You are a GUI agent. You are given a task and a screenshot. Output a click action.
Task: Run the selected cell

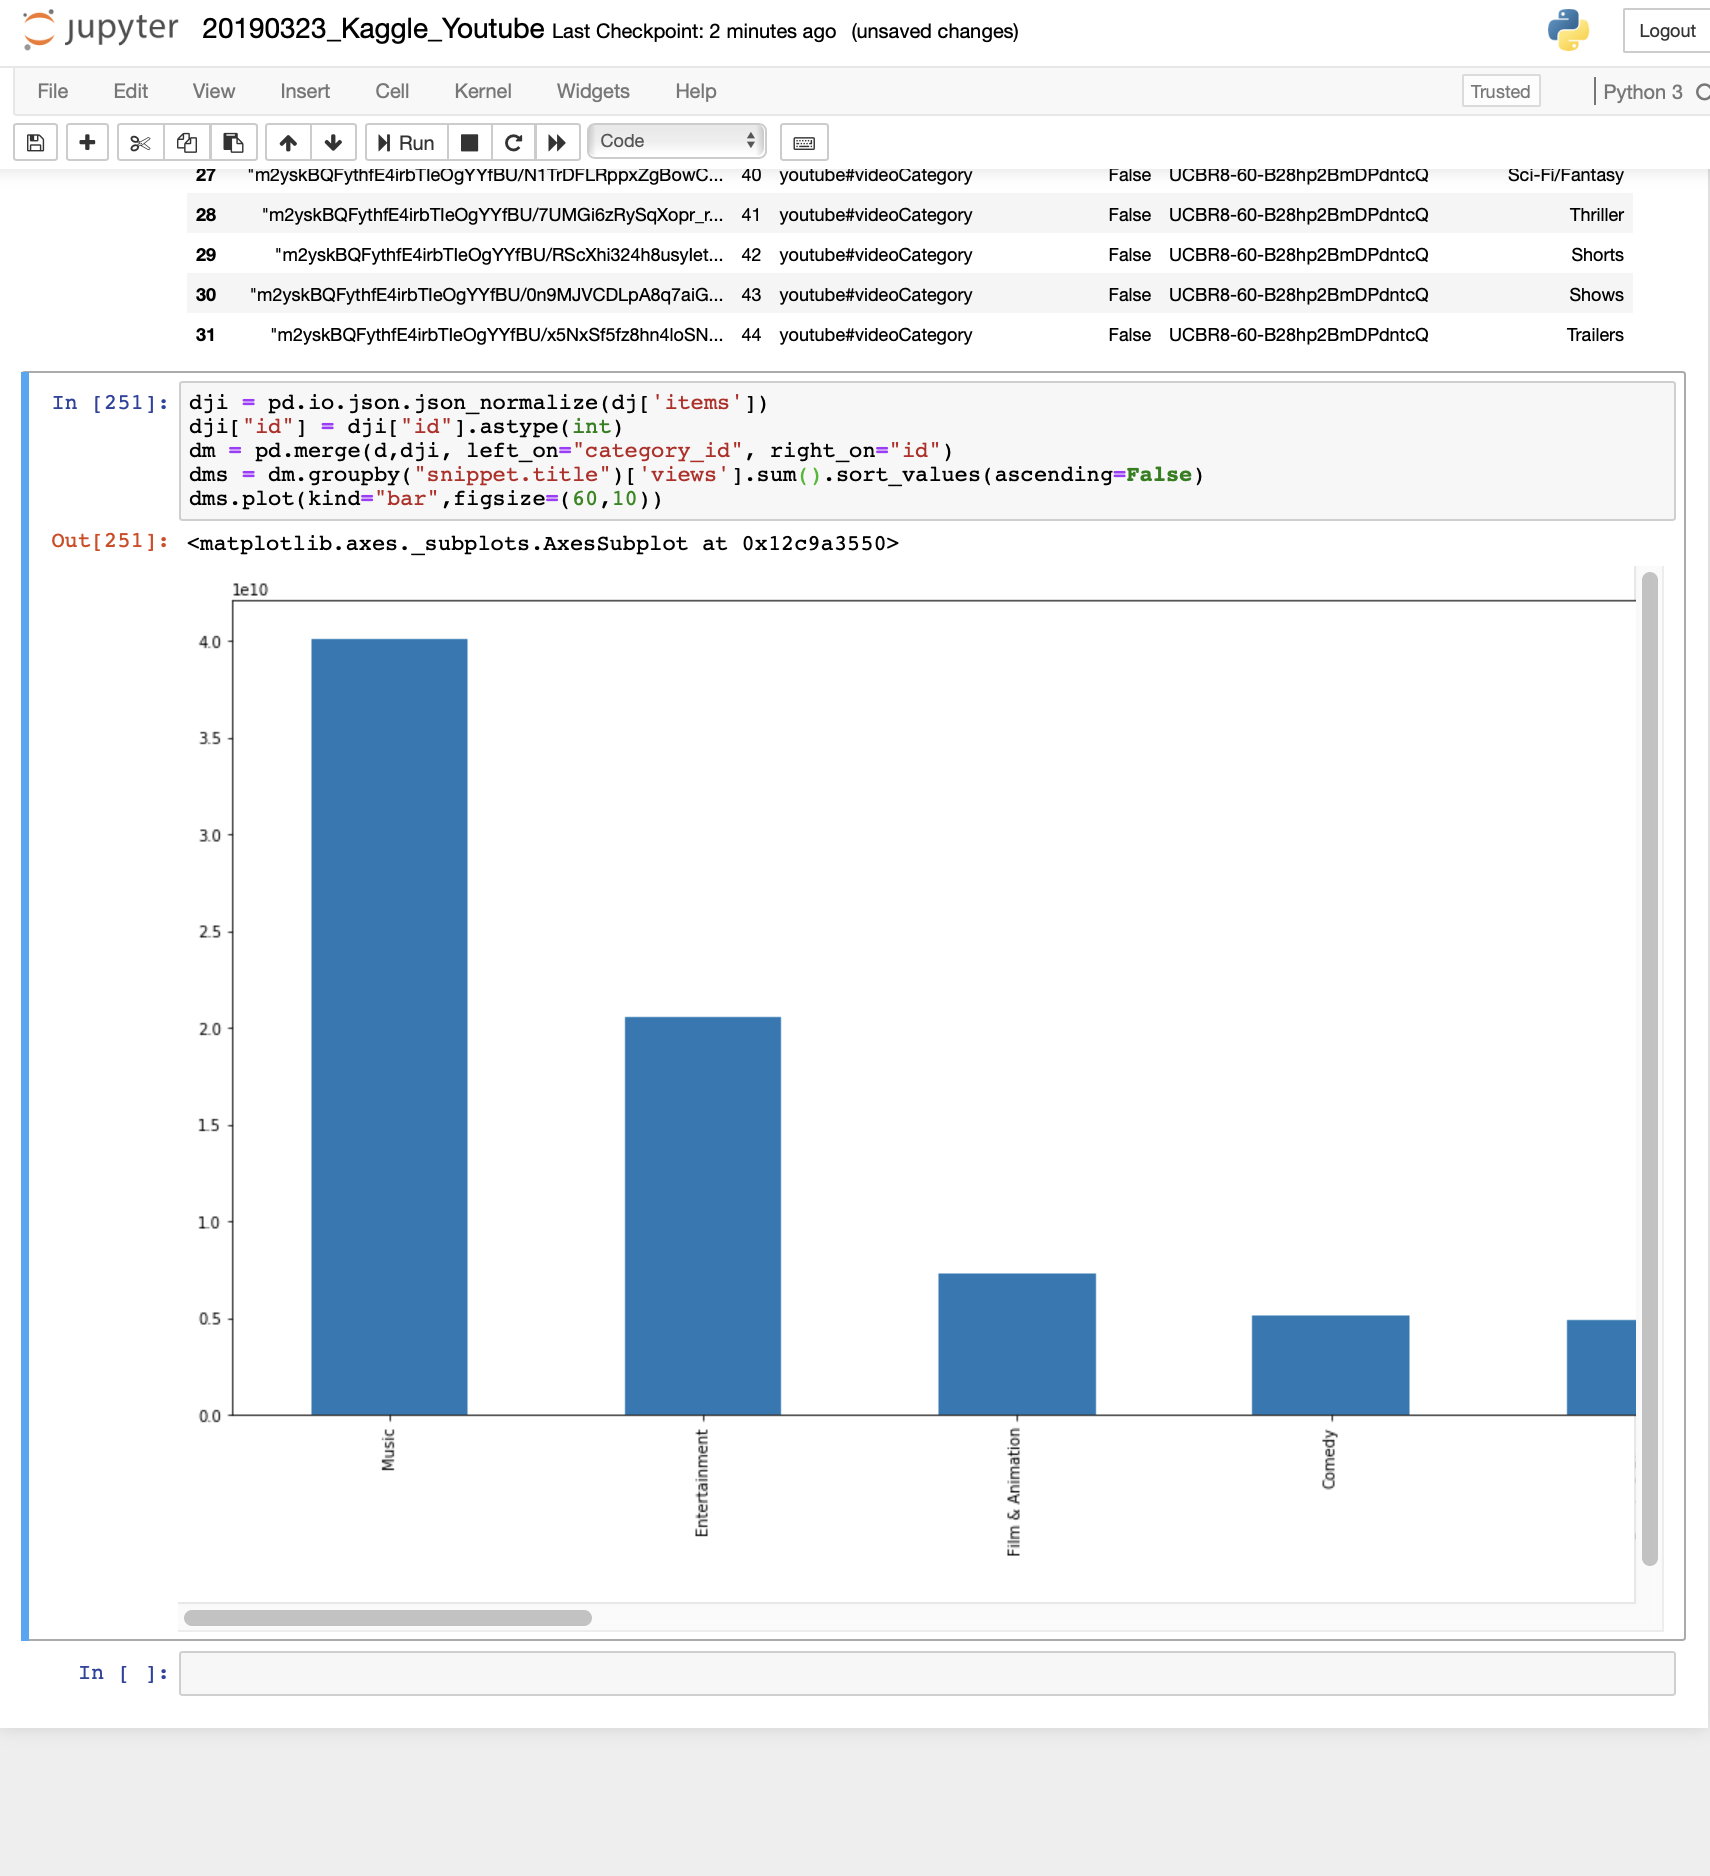(406, 142)
